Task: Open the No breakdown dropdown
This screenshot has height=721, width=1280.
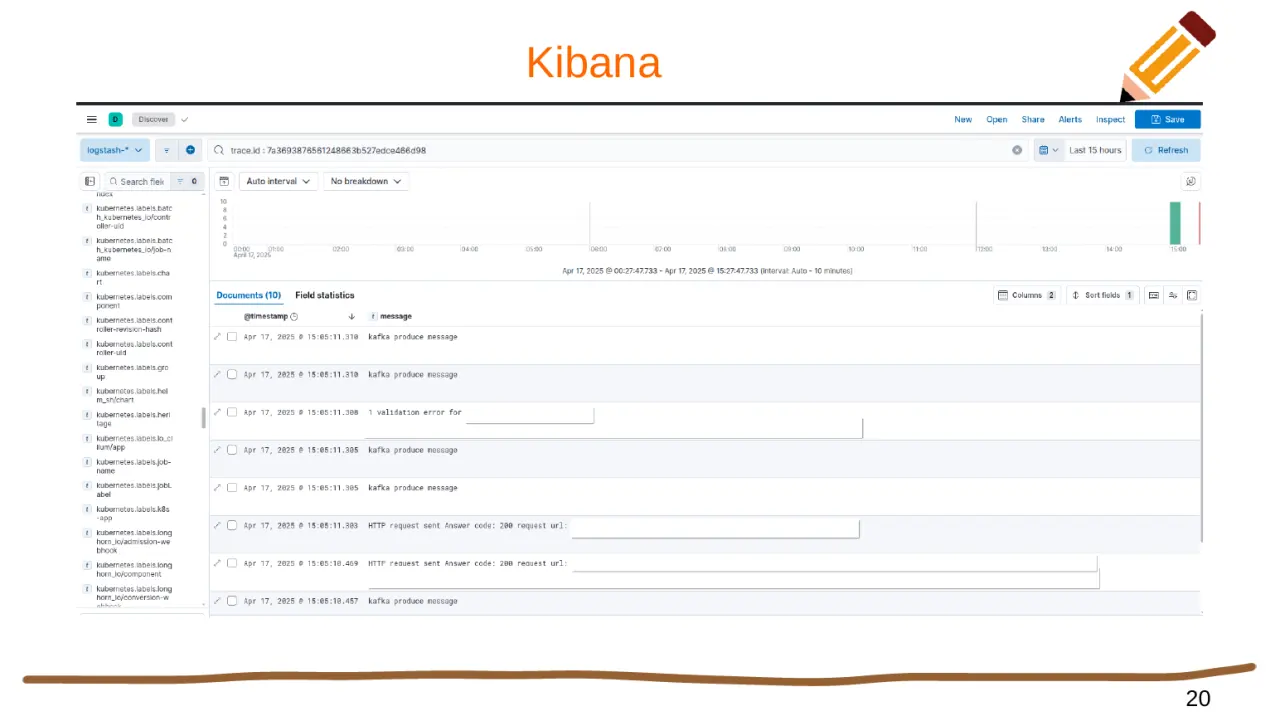Action: (x=366, y=181)
